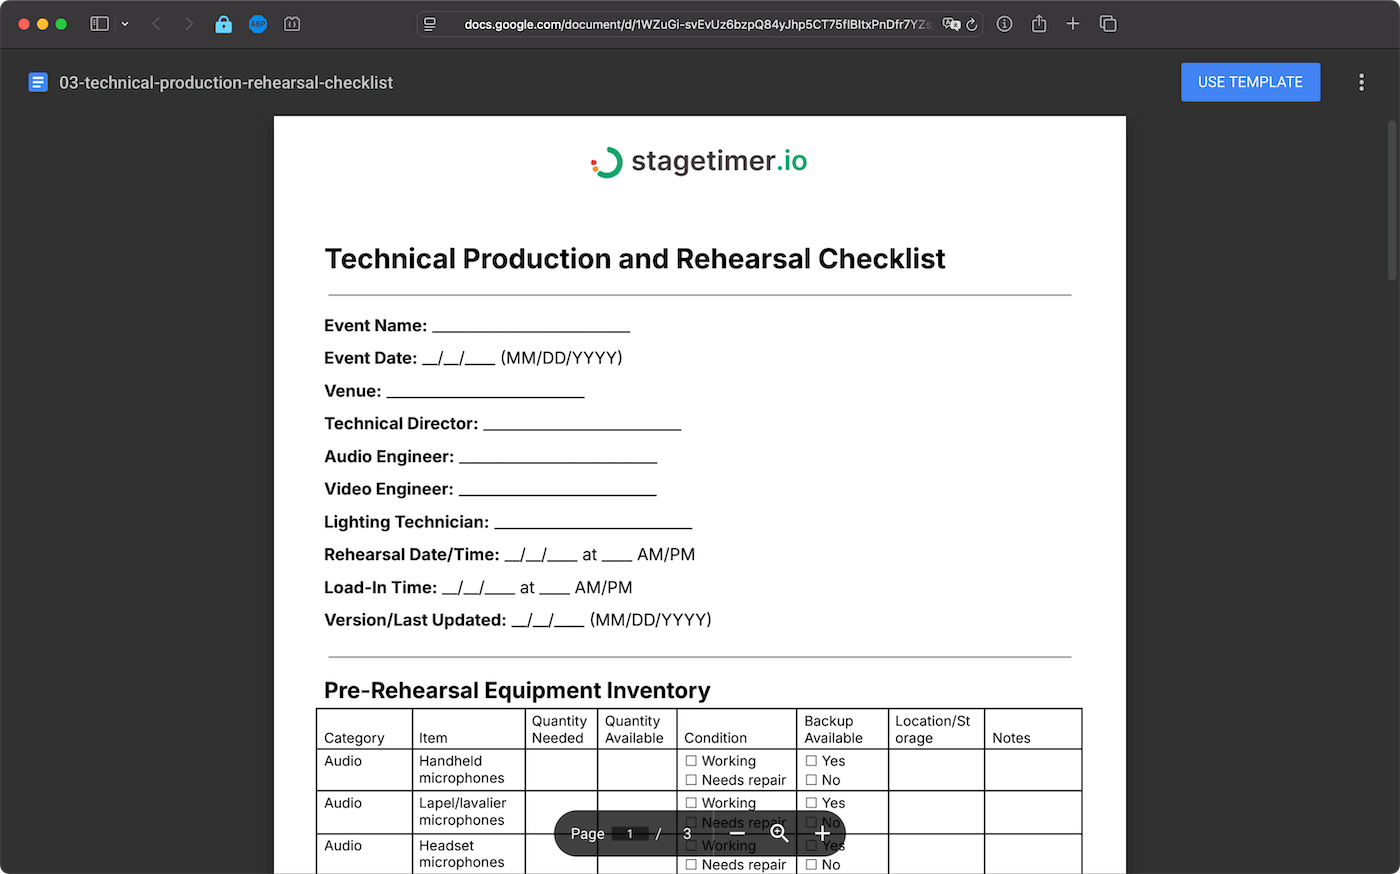The height and width of the screenshot is (874, 1400).
Task: Show tab overview using the stacked-squares icon
Action: [x=1108, y=23]
